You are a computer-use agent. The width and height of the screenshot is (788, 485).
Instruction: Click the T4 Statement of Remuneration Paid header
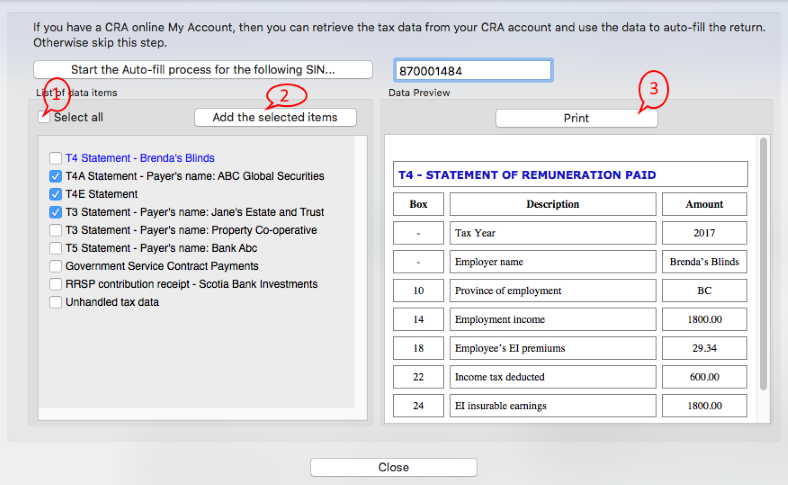pos(570,175)
